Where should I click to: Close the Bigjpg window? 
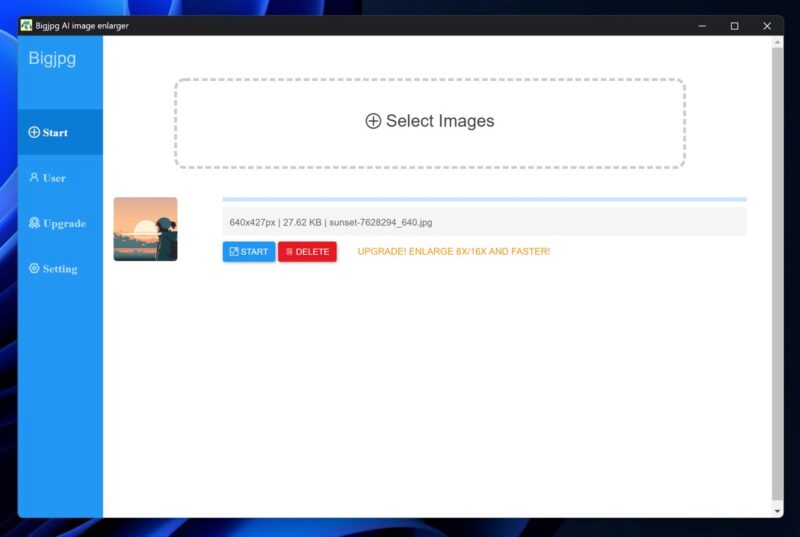(767, 26)
